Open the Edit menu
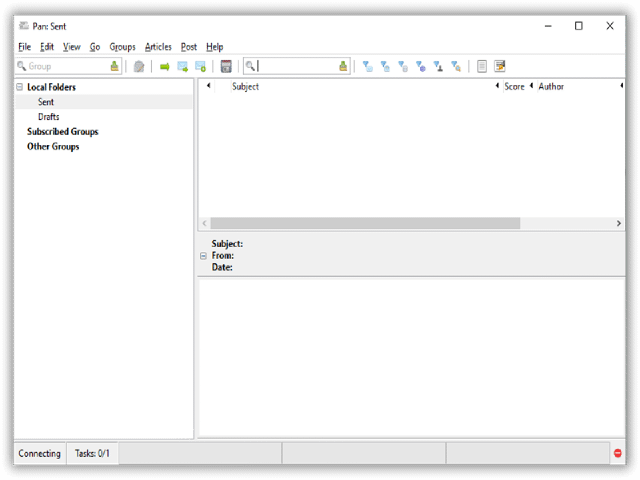640x480 pixels. tap(47, 47)
